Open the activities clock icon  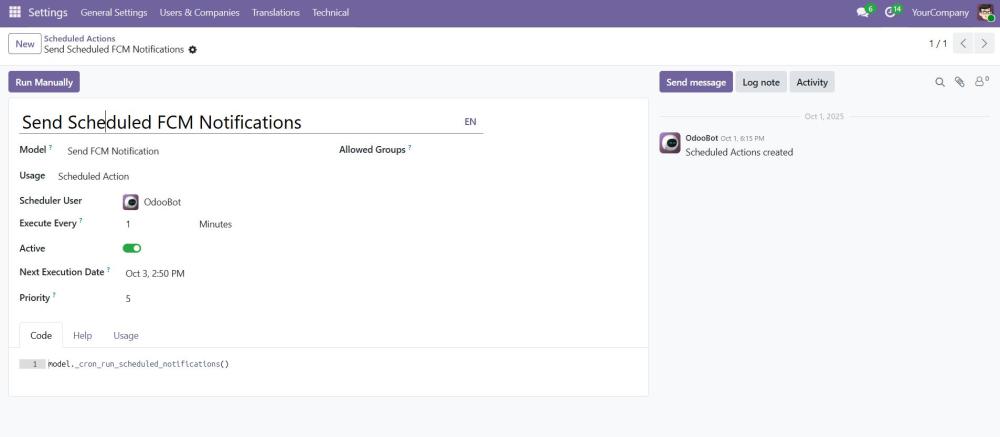click(x=891, y=13)
